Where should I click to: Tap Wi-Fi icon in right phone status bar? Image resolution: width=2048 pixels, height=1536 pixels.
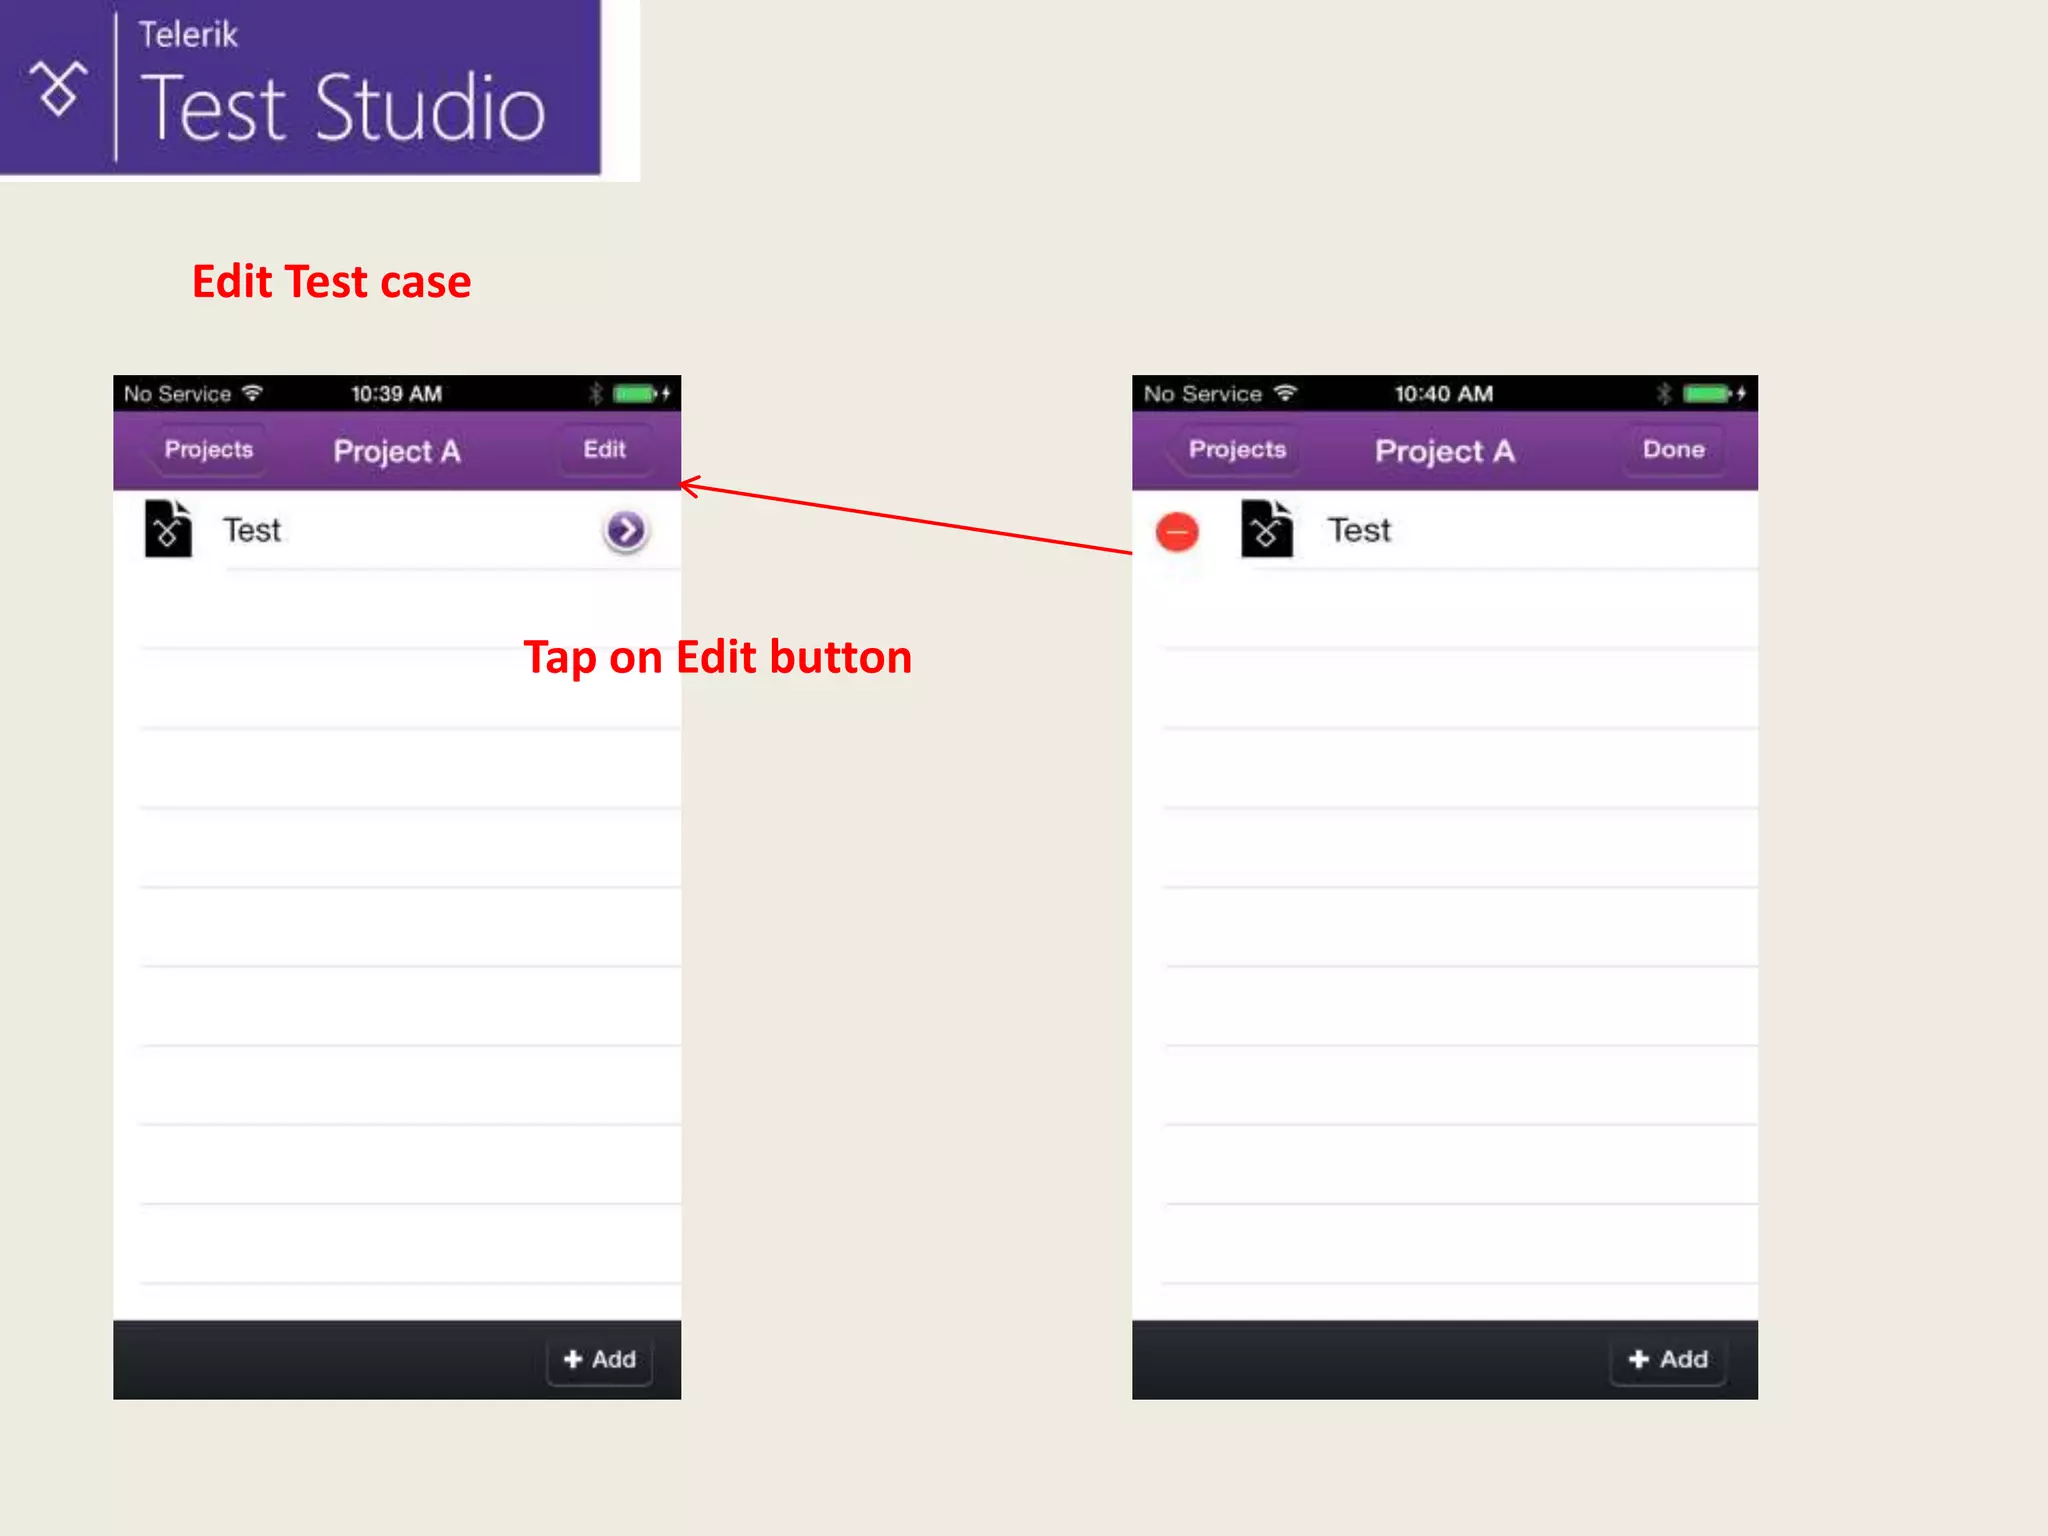1286,393
